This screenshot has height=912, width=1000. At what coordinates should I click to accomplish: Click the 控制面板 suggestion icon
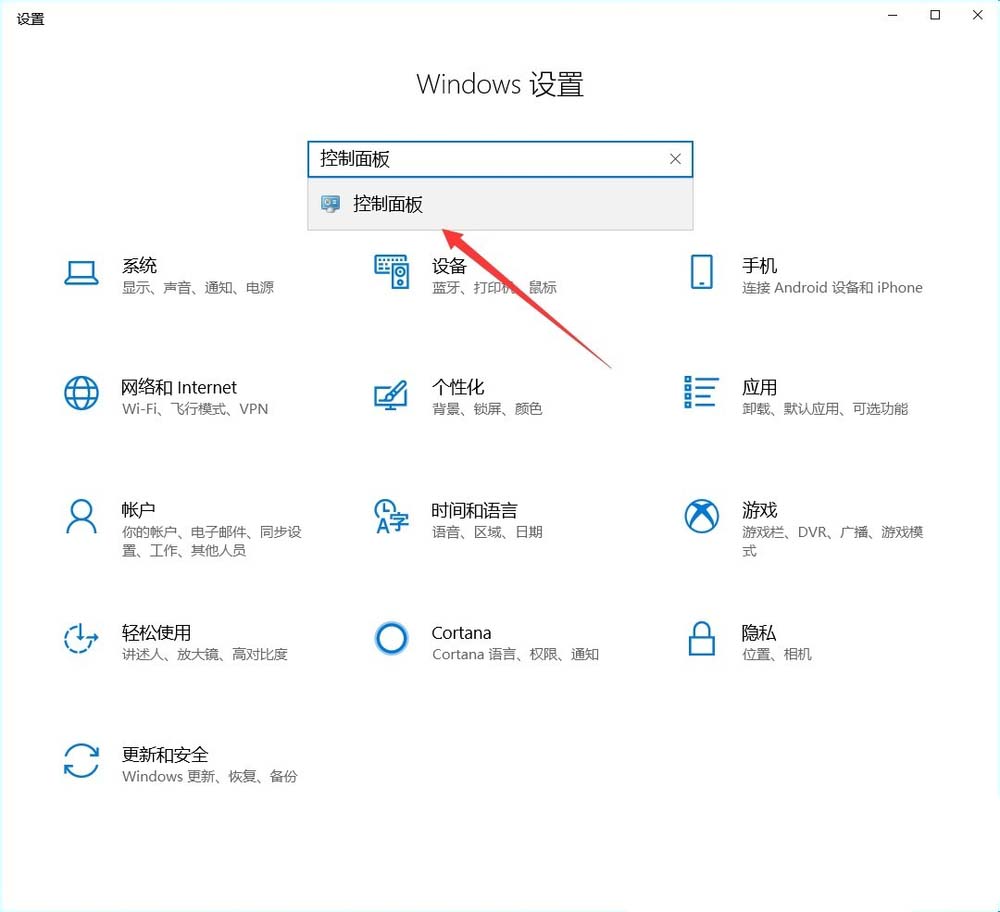coord(329,204)
